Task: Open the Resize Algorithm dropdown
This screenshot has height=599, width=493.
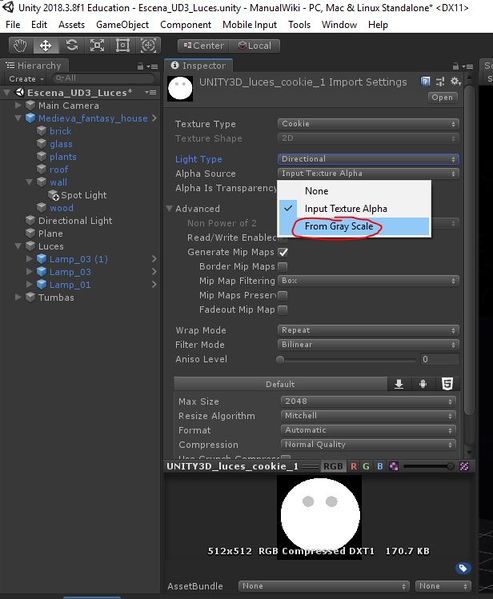Action: click(x=368, y=416)
